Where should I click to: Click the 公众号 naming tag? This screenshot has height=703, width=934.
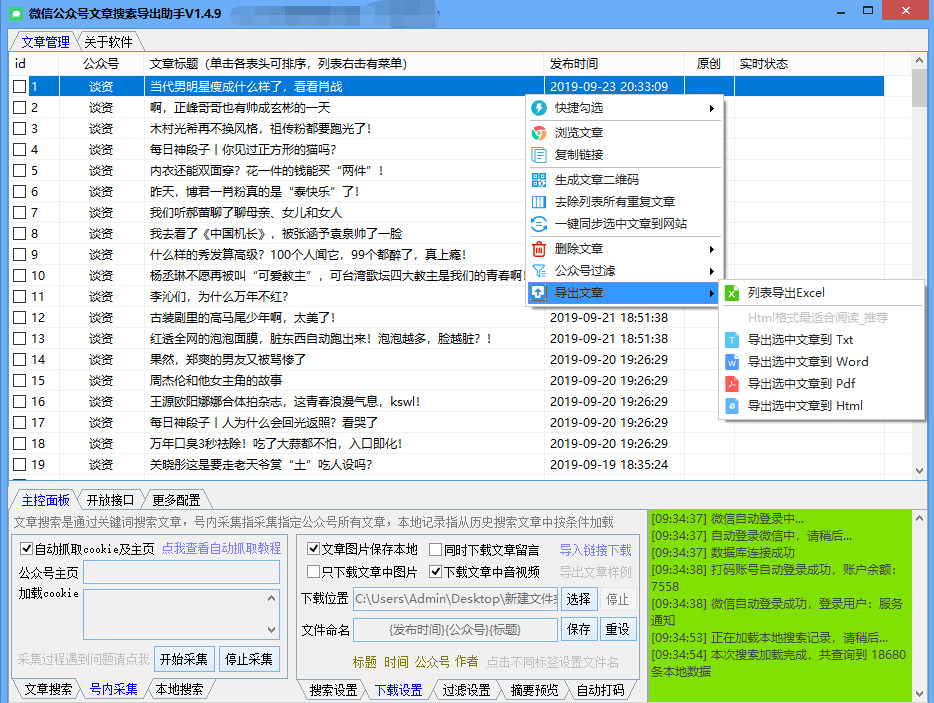[x=432, y=662]
